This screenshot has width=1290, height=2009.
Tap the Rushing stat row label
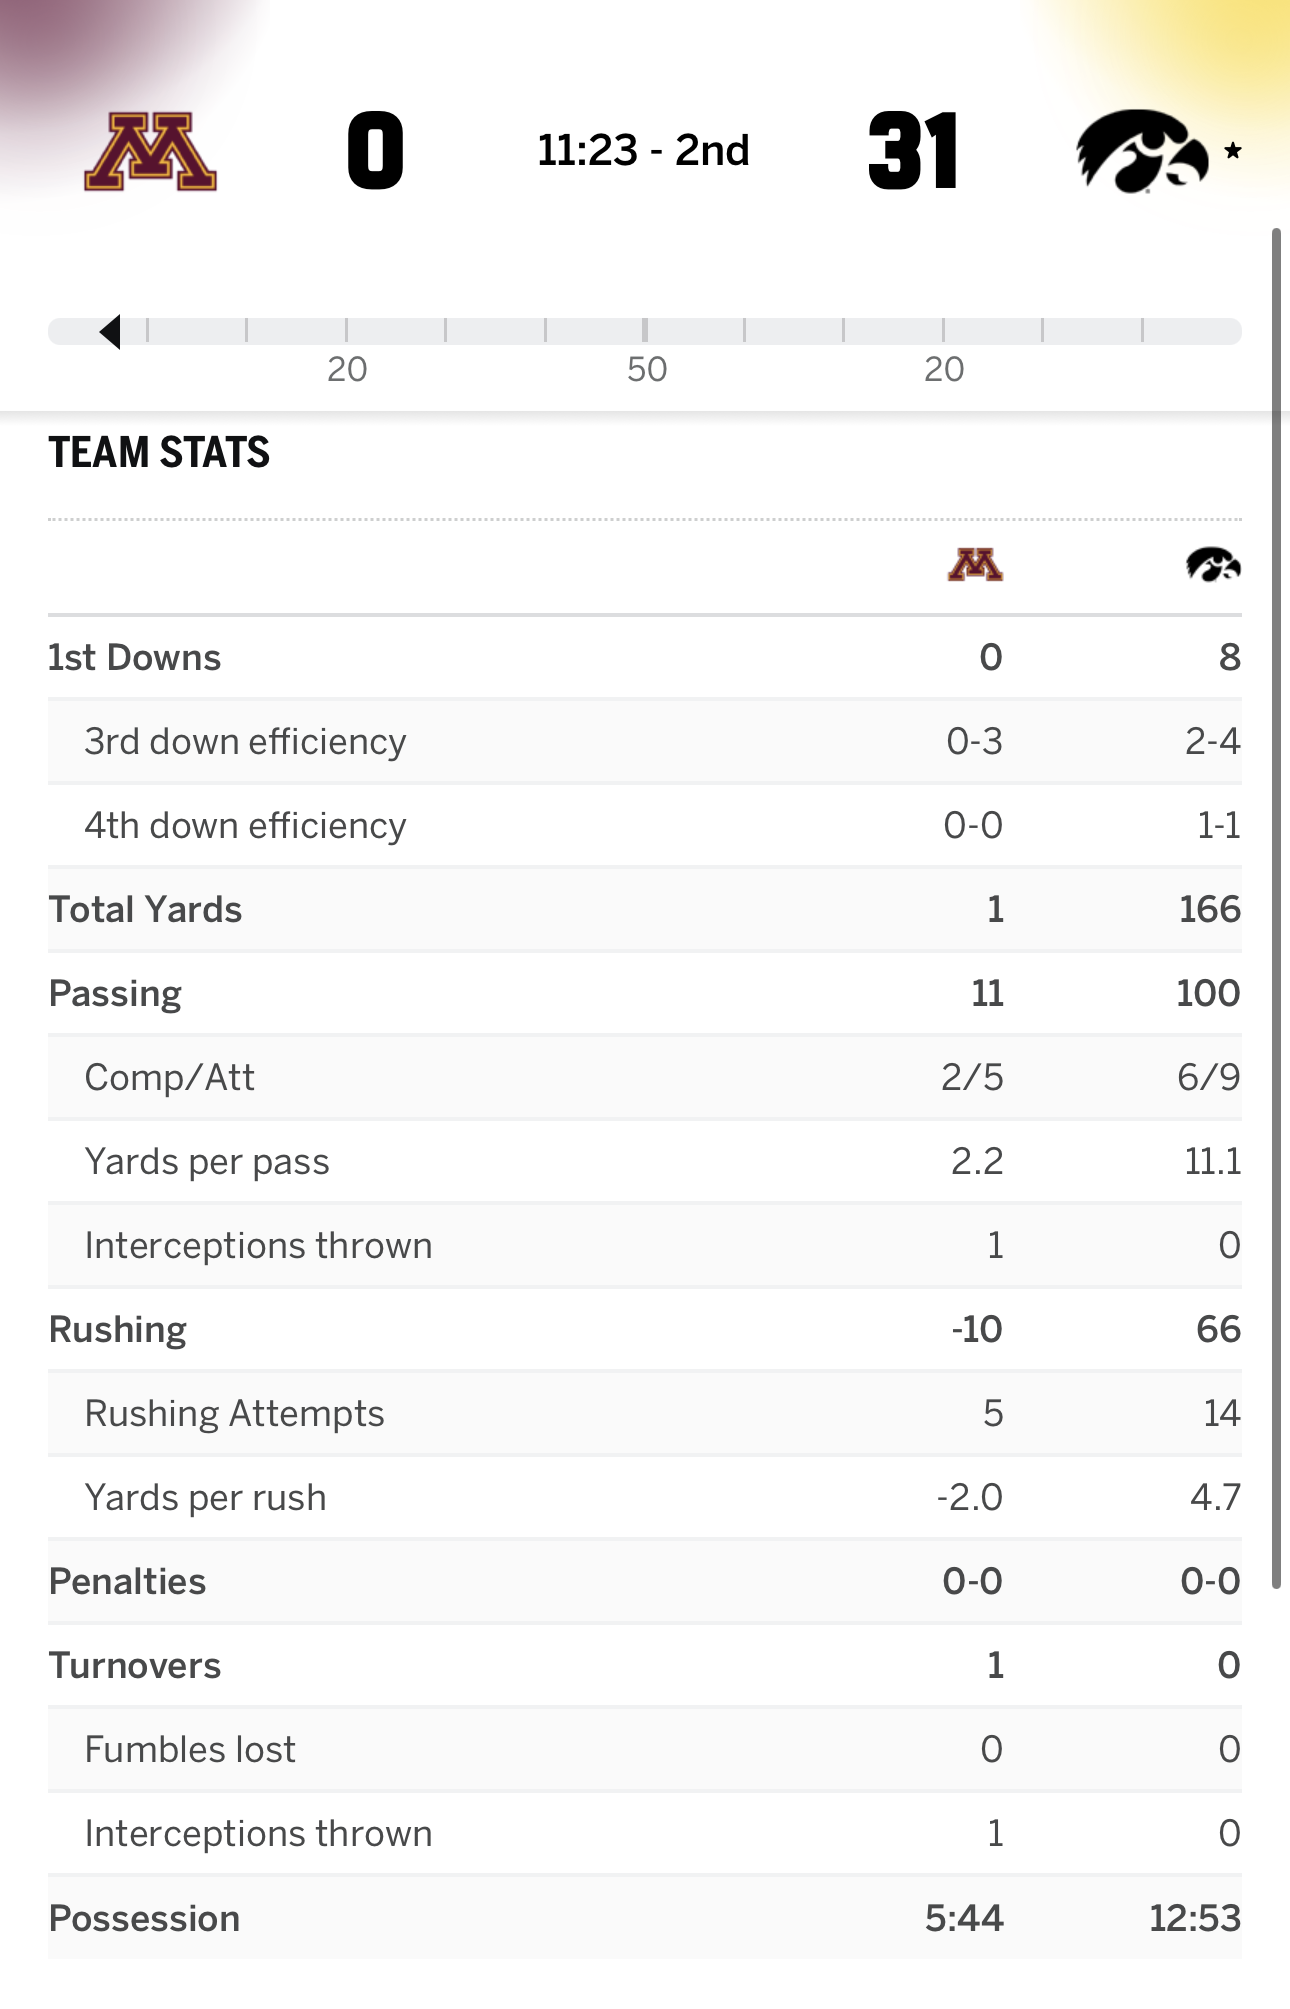coord(118,1330)
